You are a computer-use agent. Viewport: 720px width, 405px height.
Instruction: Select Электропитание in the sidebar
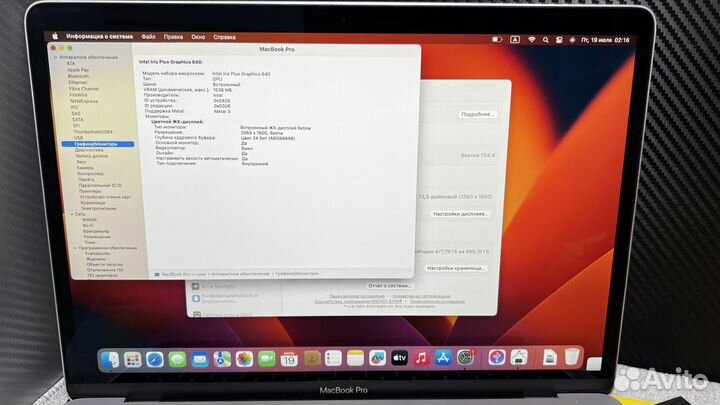click(x=99, y=208)
